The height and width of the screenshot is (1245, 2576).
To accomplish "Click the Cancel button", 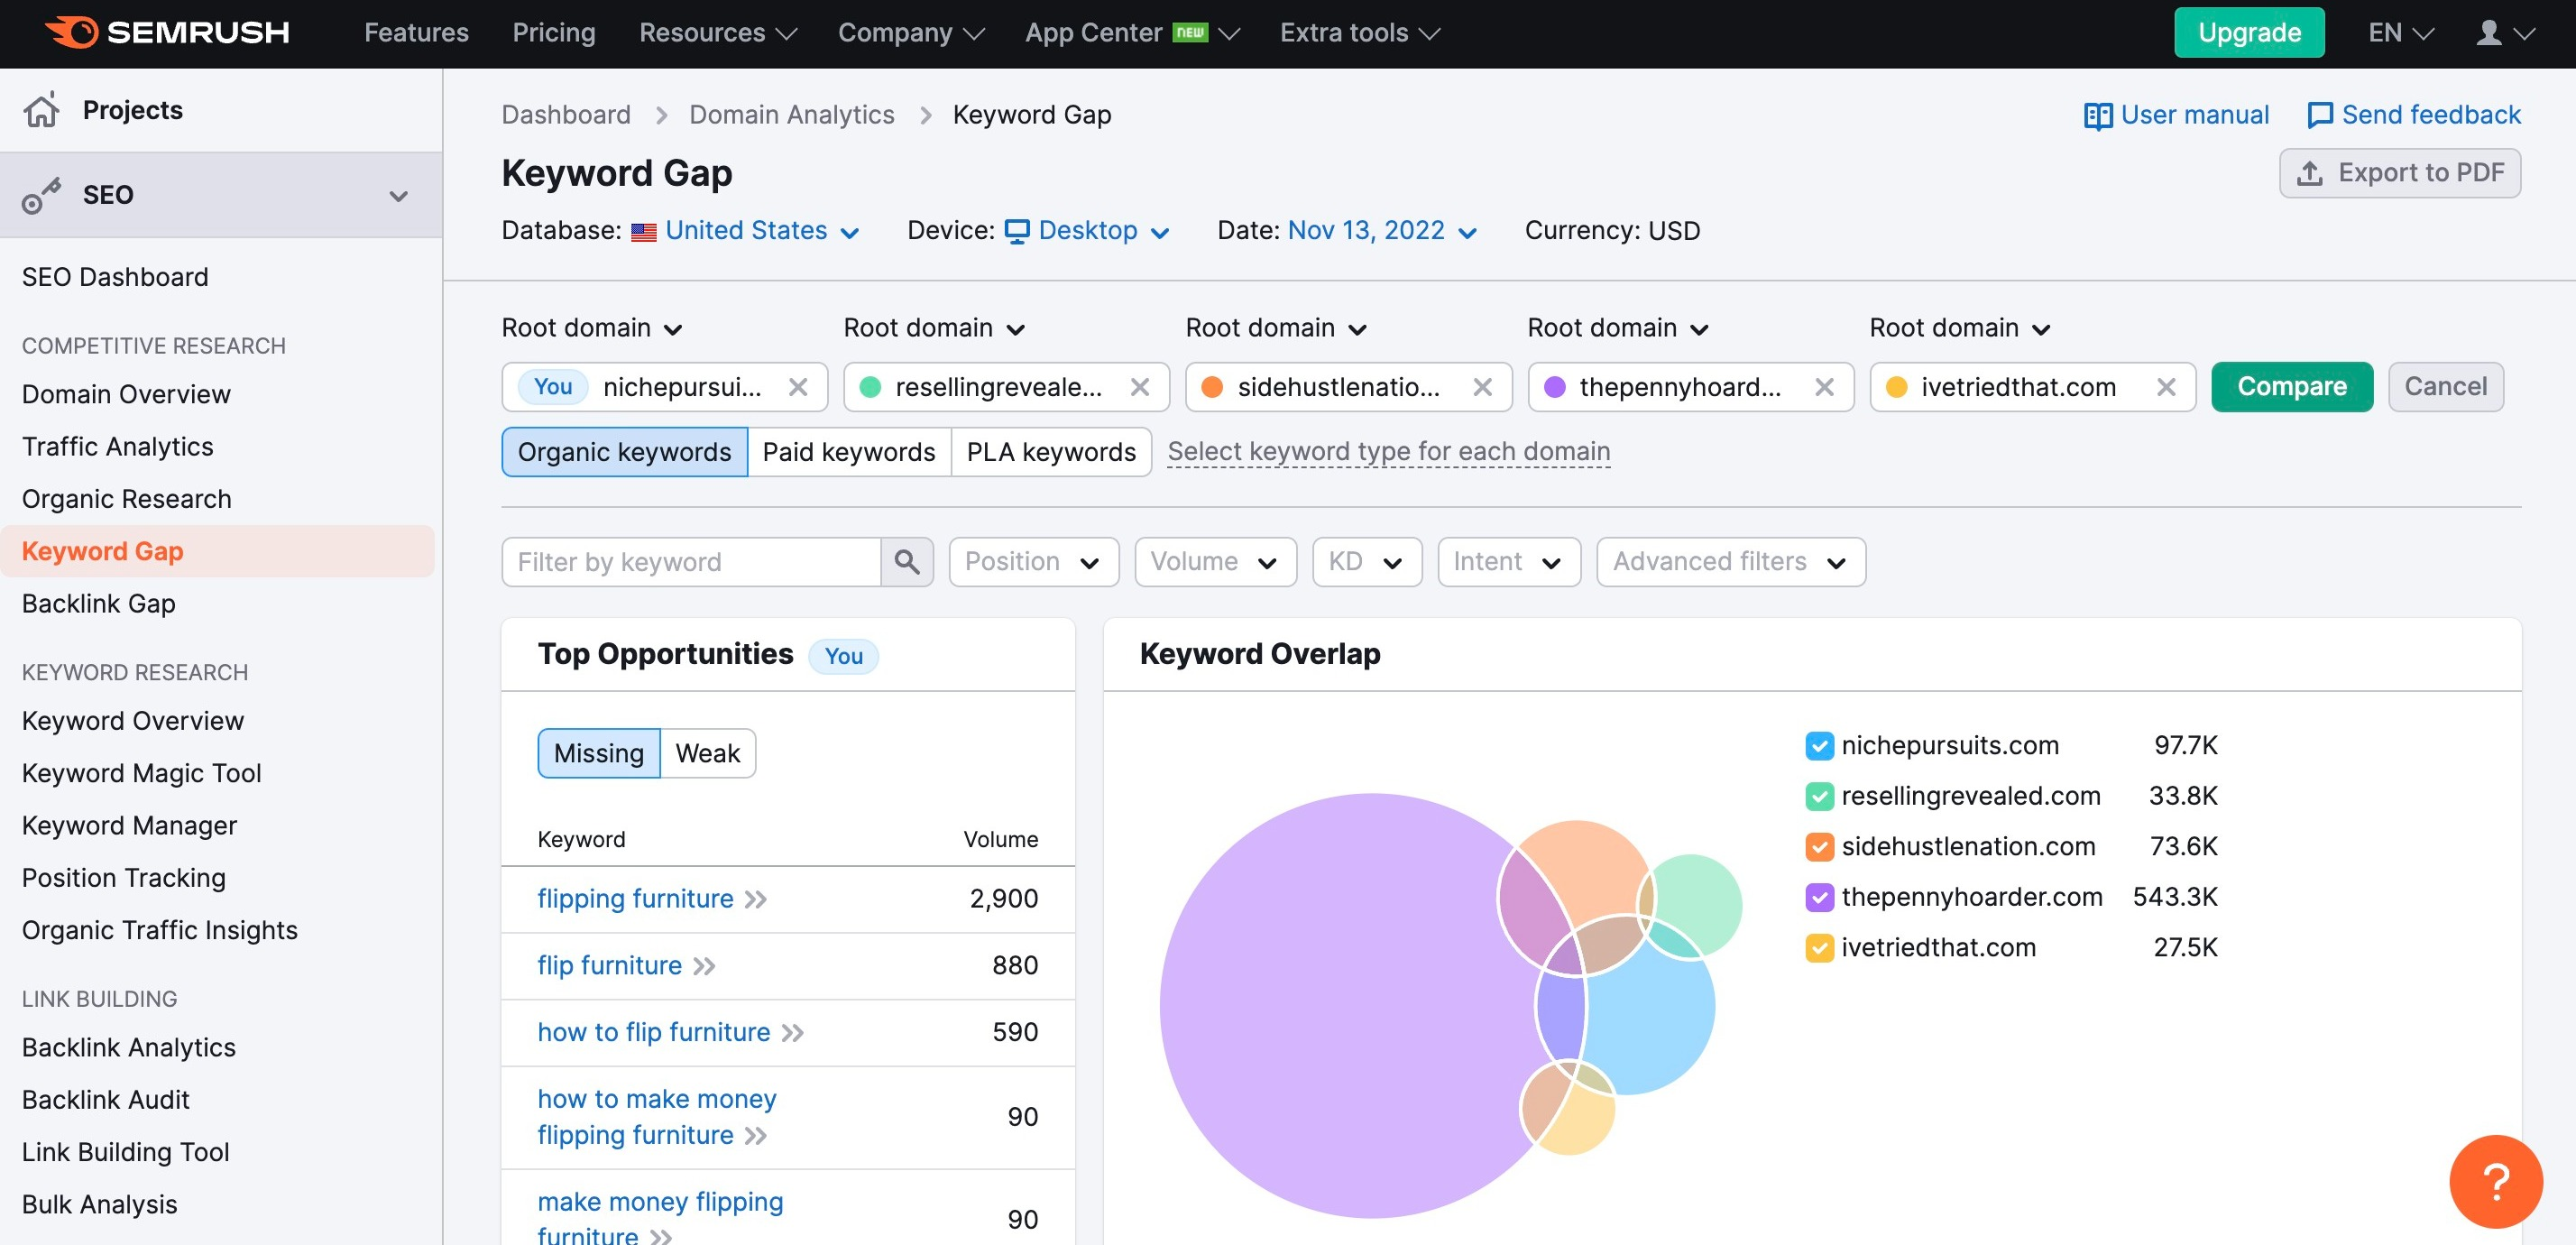I will (x=2446, y=387).
